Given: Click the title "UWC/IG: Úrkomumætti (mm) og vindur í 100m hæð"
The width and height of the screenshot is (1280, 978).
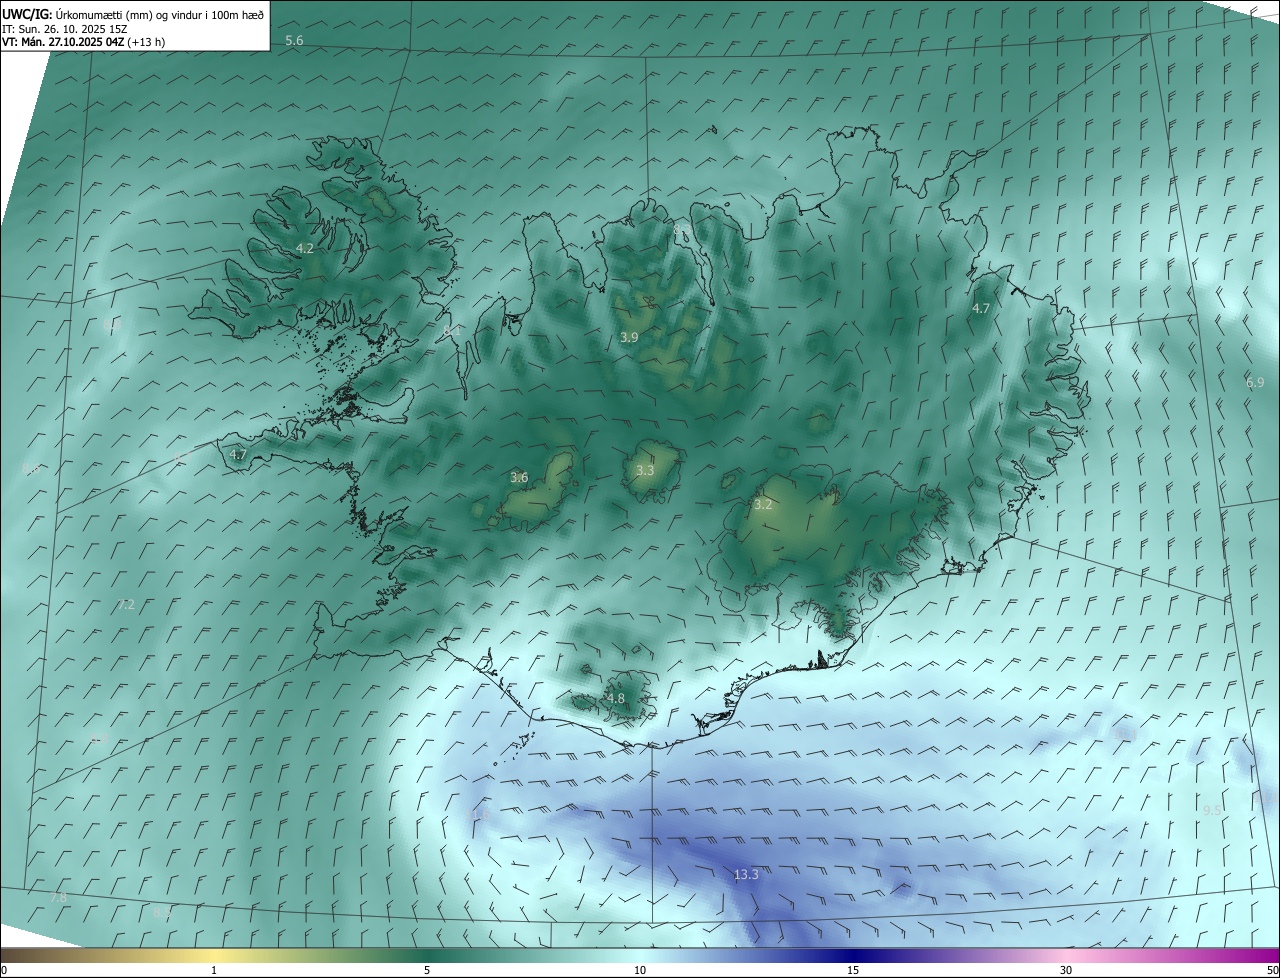Looking at the screenshot, I should tap(132, 14).
